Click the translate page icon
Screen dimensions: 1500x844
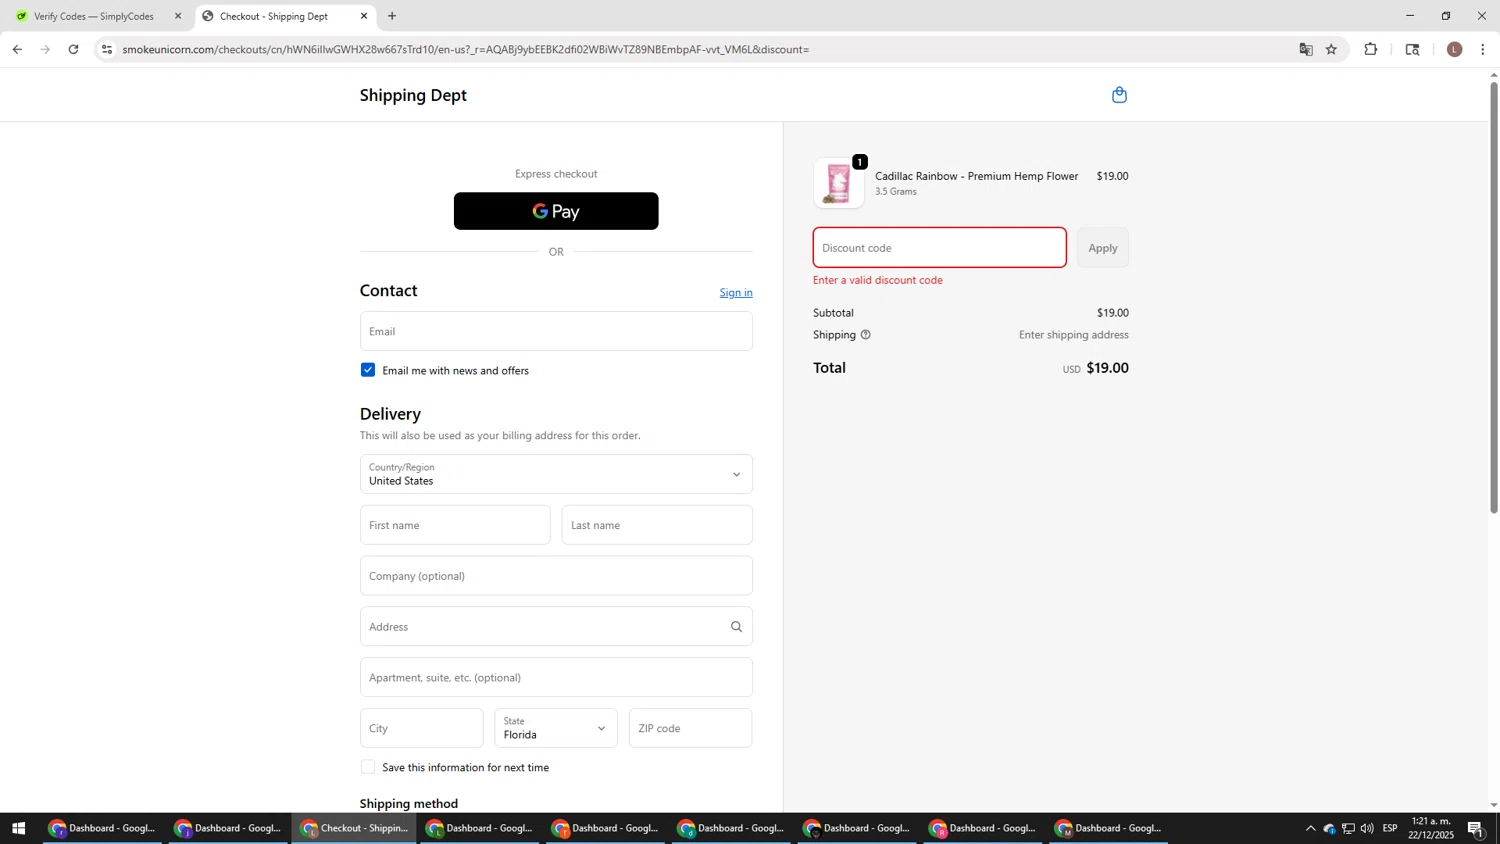coord(1306,49)
